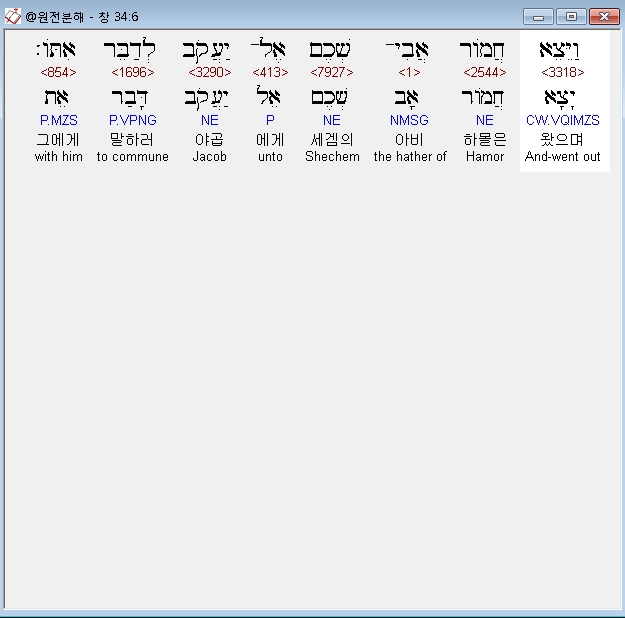Click Korean gloss 하몰은
This screenshot has height=618, width=625.
[485, 140]
